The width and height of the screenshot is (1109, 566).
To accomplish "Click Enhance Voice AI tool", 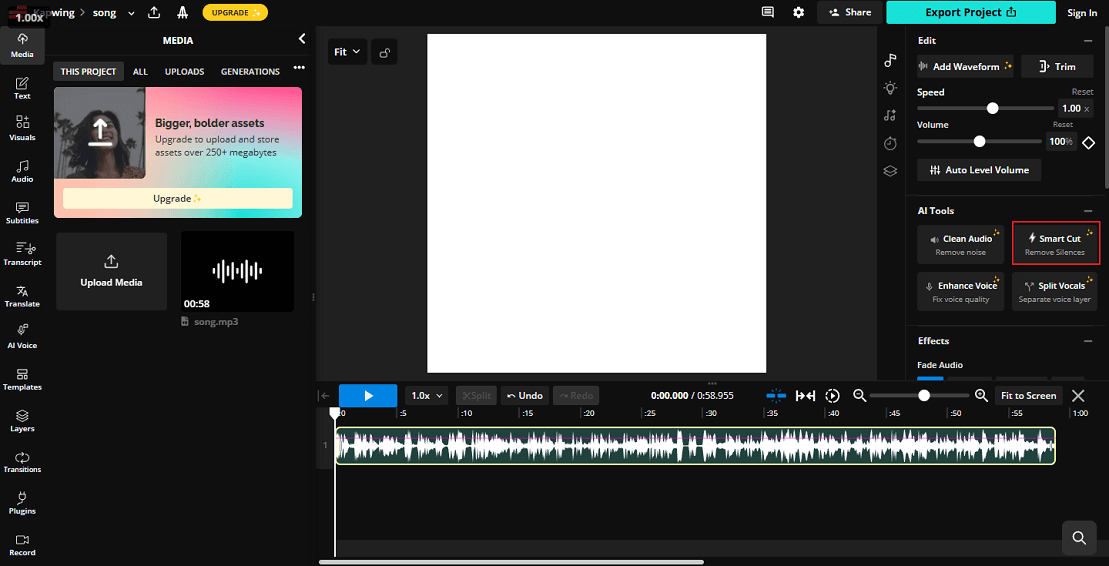I will [960, 291].
